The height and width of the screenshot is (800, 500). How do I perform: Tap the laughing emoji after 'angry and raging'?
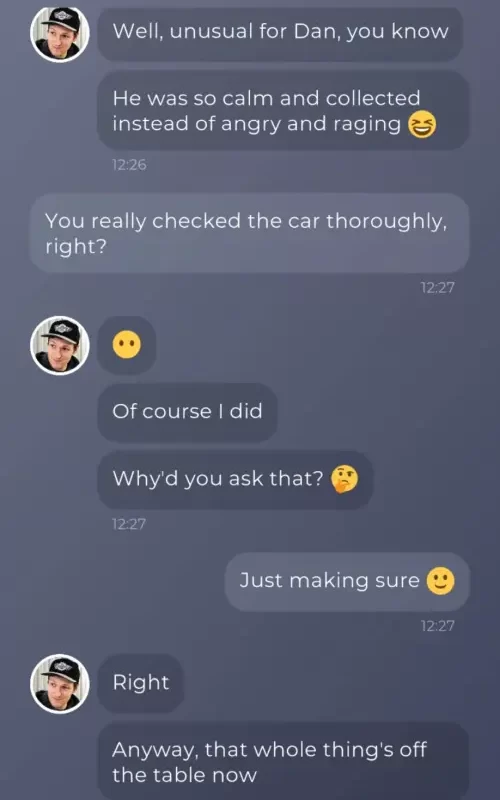tap(421, 124)
